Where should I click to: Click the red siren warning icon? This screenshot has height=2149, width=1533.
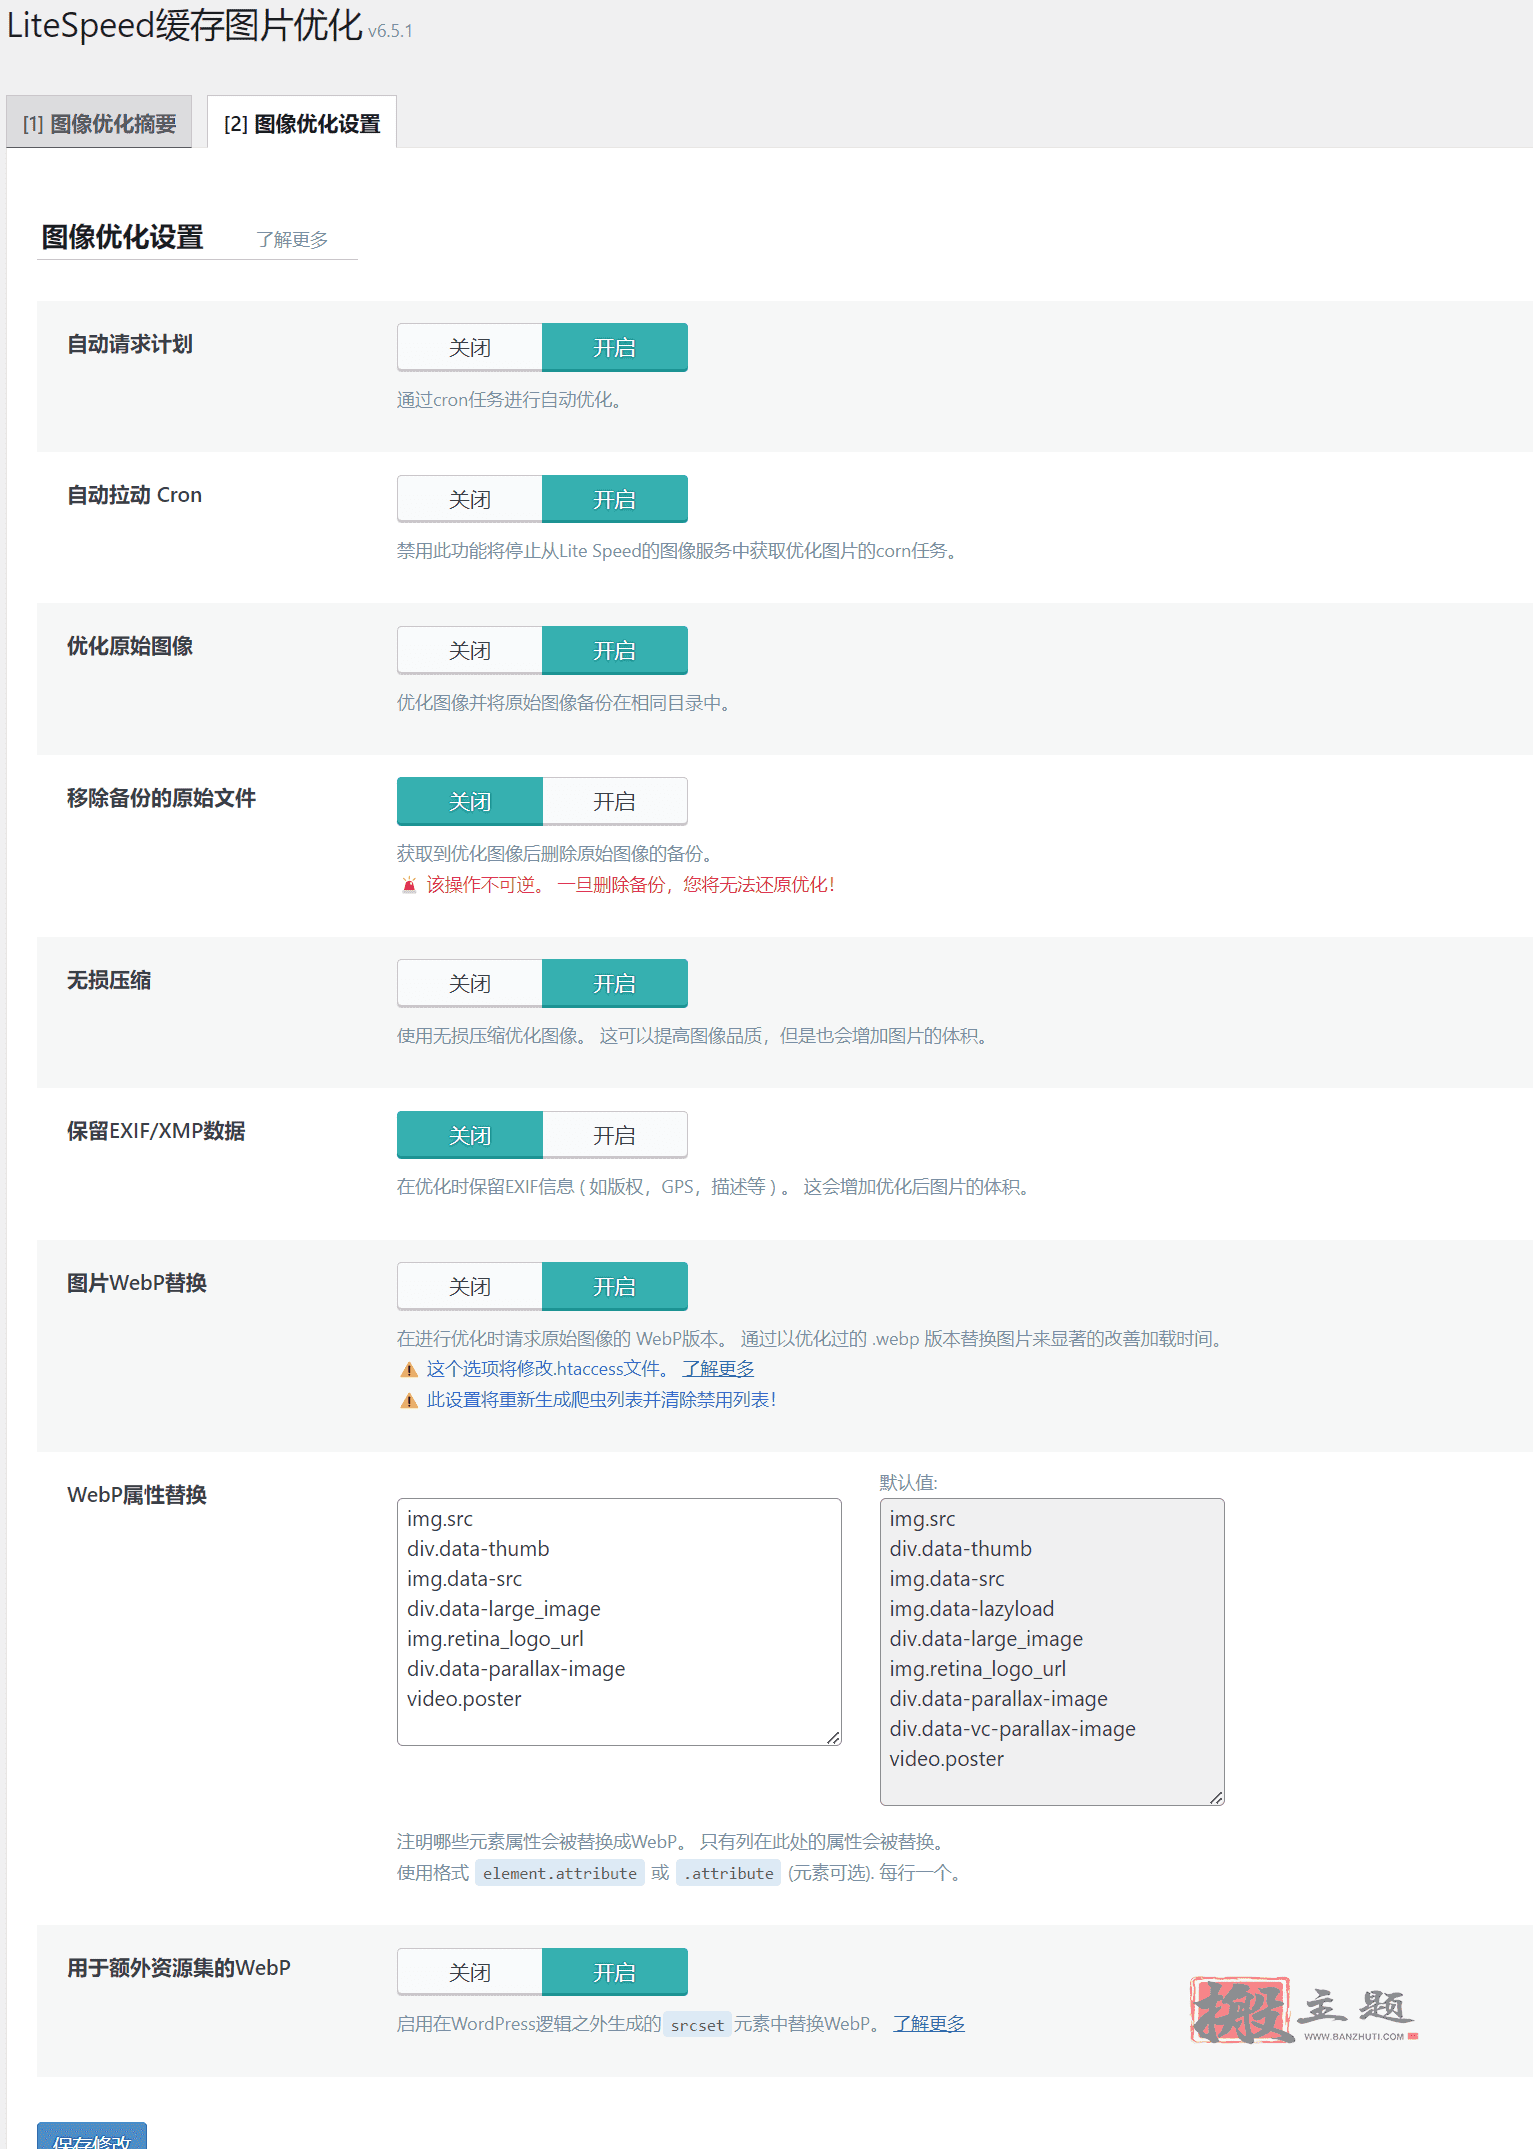tap(409, 885)
